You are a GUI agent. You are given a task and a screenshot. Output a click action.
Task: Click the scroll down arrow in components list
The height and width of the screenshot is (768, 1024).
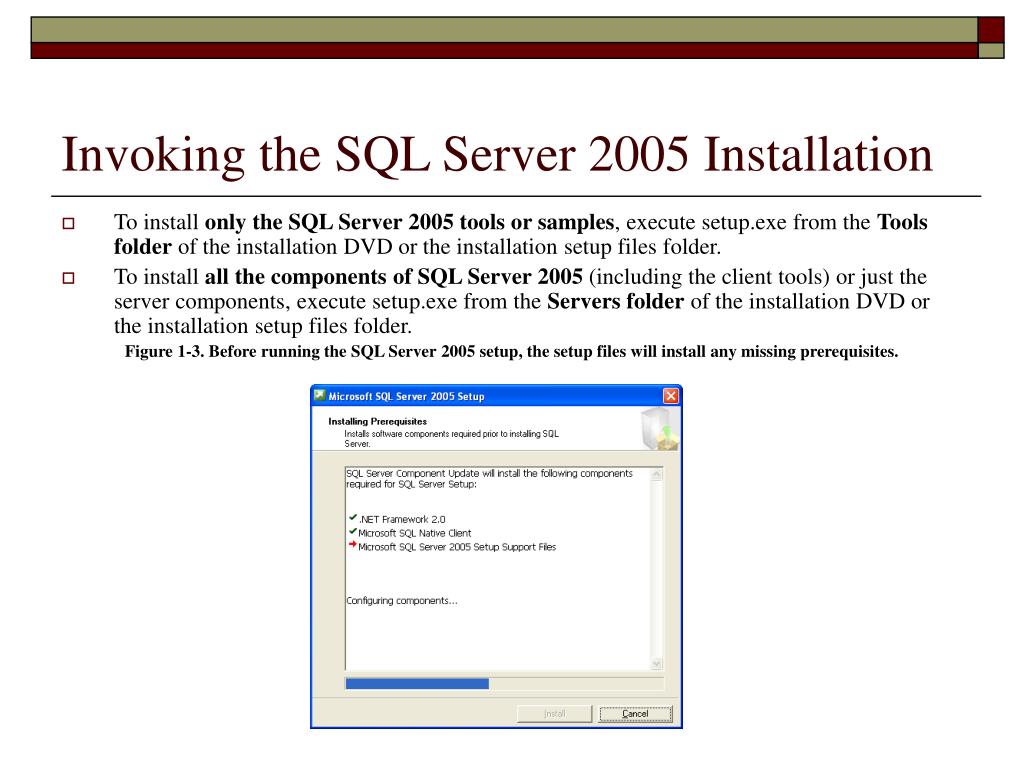[657, 664]
